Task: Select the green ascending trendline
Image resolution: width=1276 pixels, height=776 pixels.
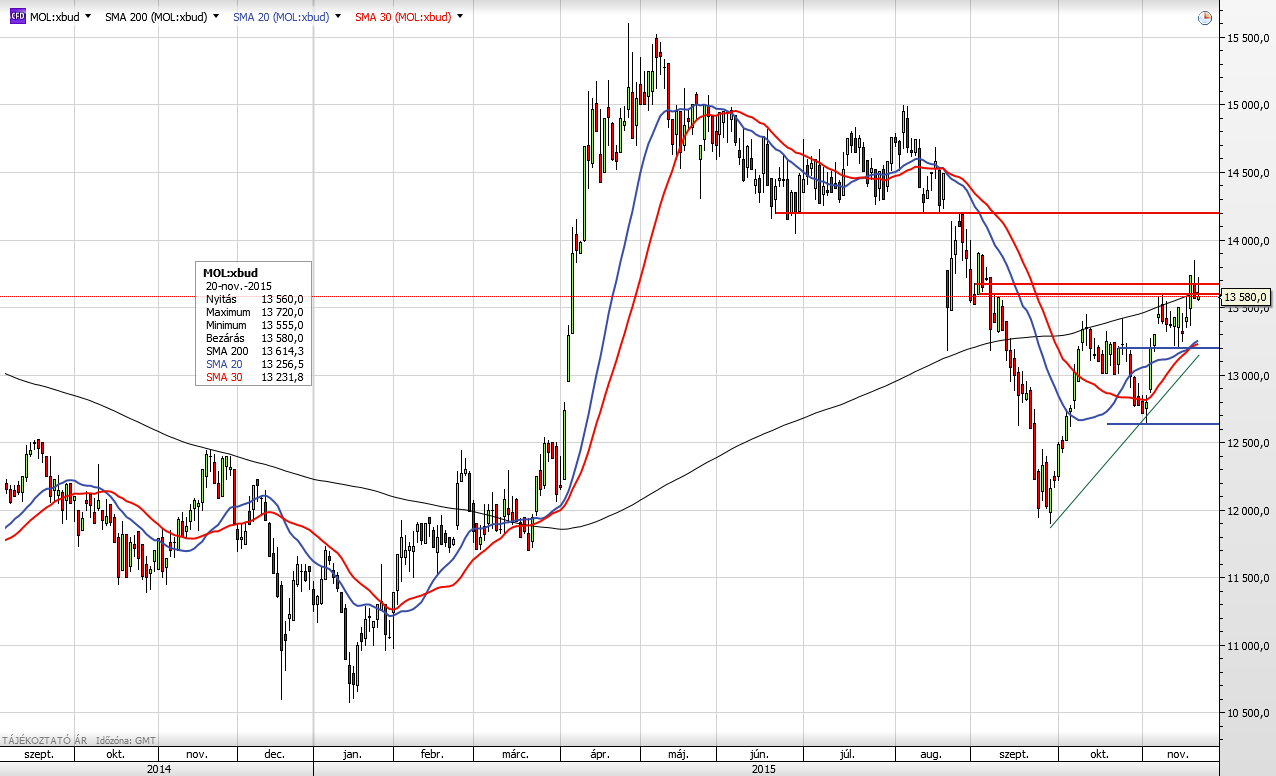Action: (x=1124, y=440)
